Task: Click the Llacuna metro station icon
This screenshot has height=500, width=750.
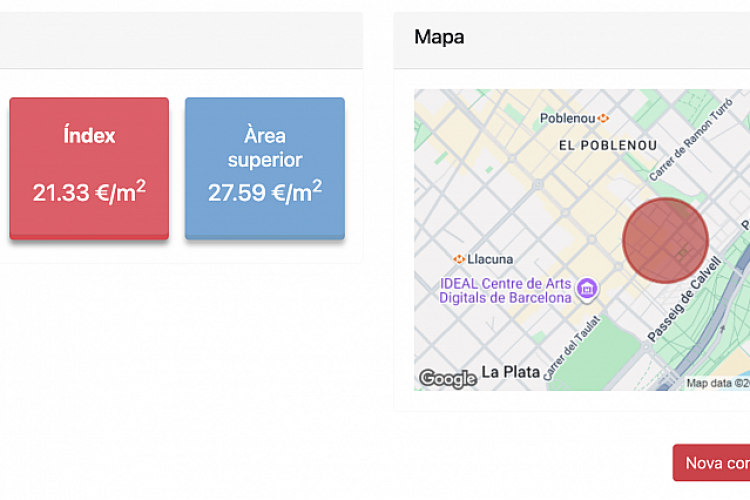Action: click(x=459, y=259)
